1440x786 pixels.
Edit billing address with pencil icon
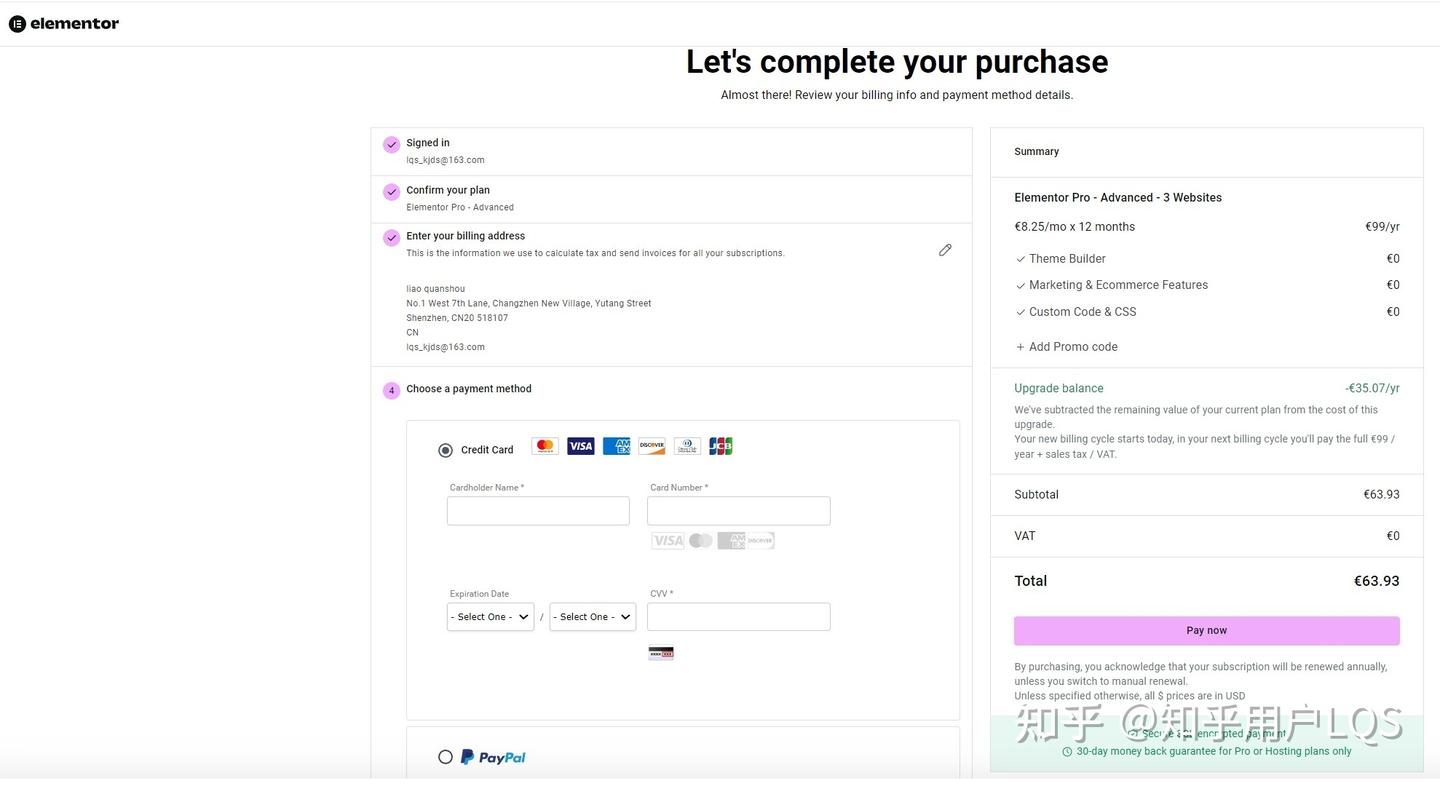coord(945,250)
